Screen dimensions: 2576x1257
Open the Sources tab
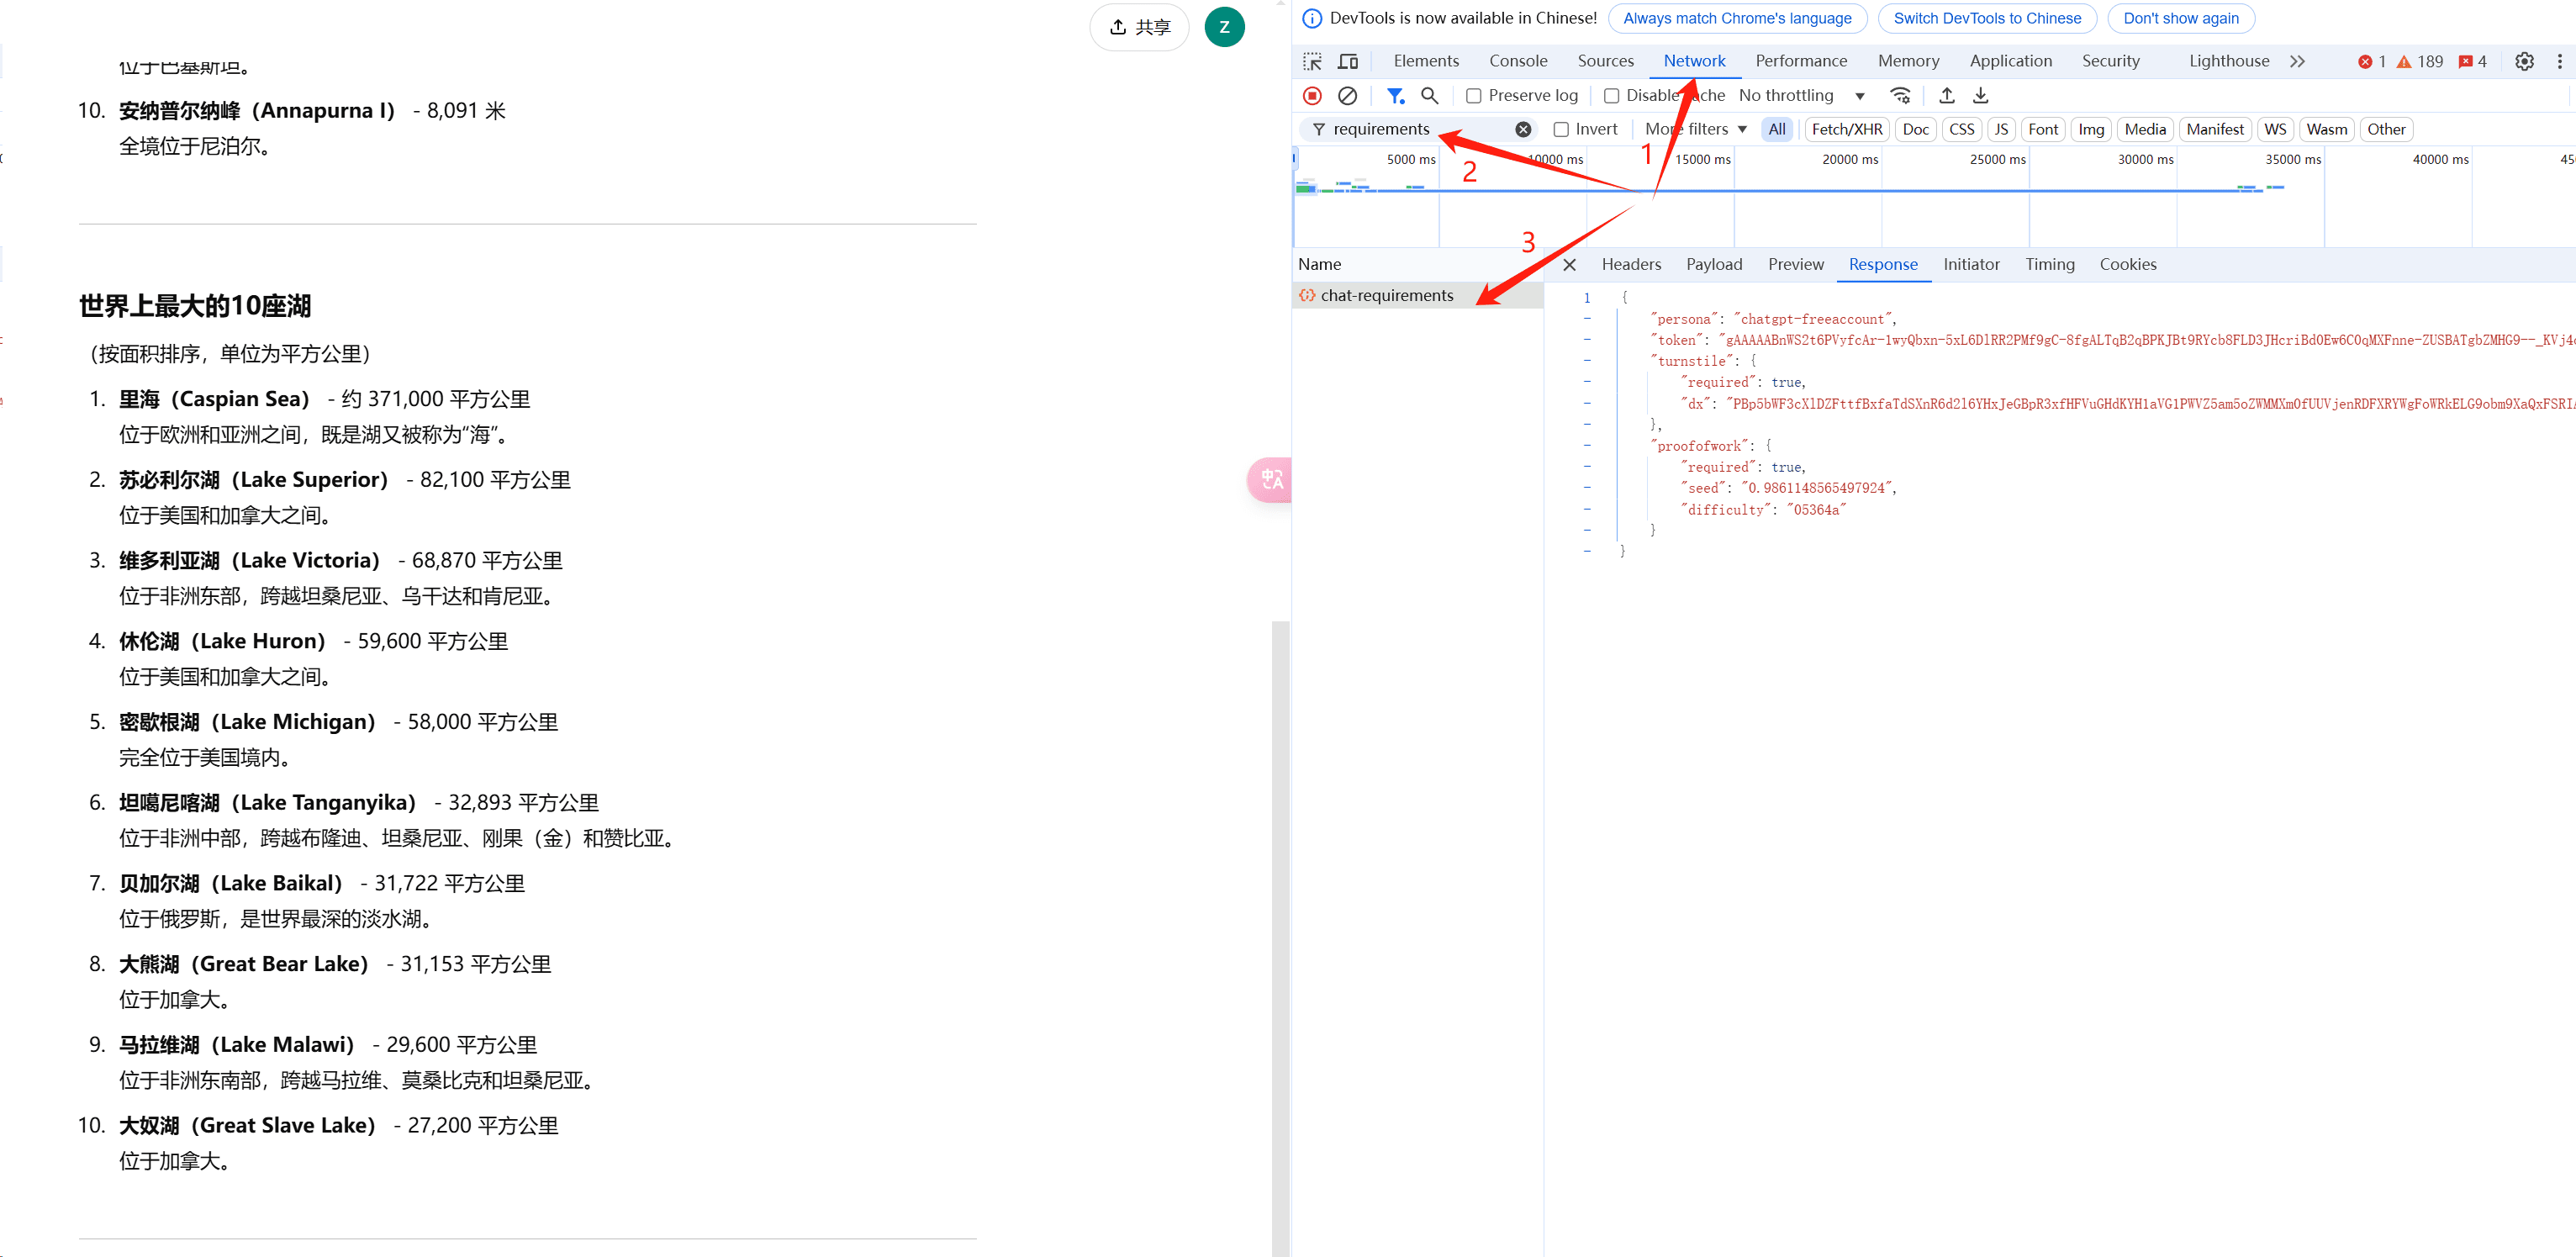[x=1605, y=62]
